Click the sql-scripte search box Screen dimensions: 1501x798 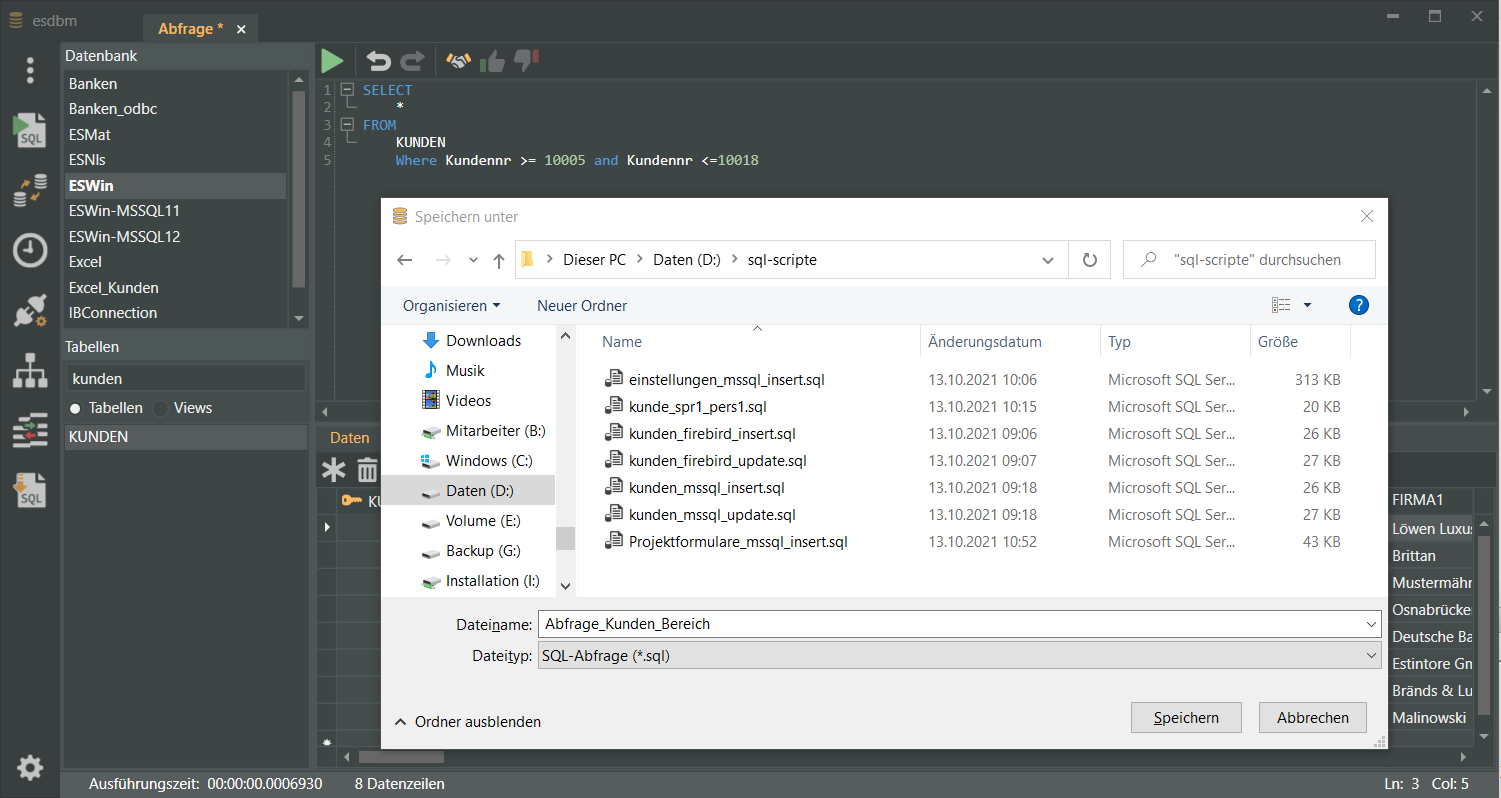(1249, 260)
